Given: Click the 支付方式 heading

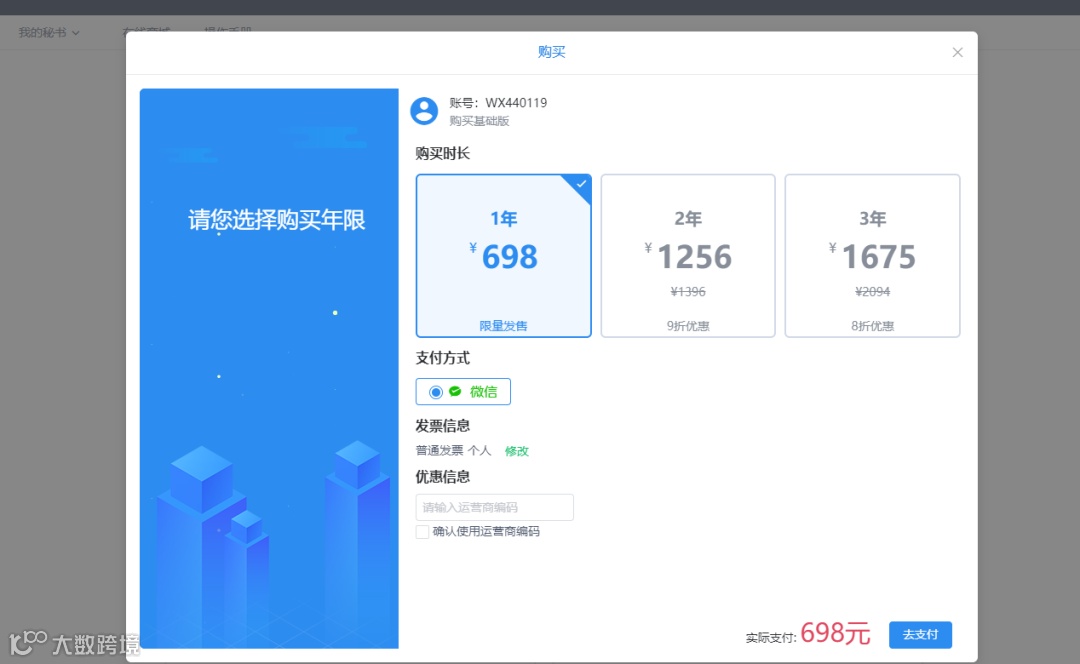Looking at the screenshot, I should (442, 358).
